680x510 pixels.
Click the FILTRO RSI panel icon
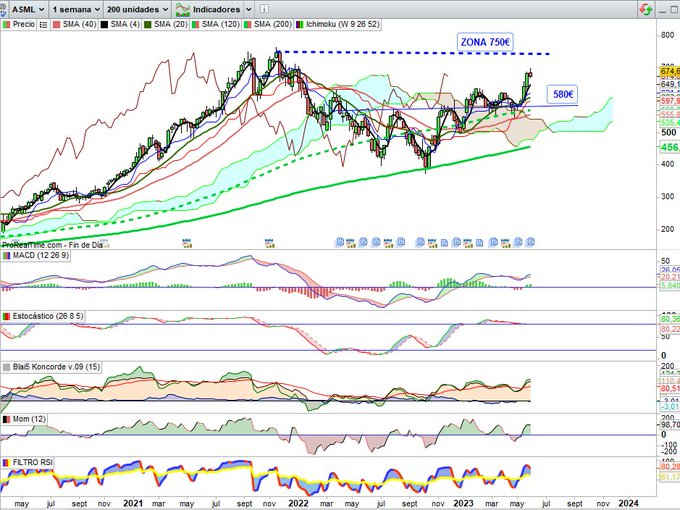point(7,463)
